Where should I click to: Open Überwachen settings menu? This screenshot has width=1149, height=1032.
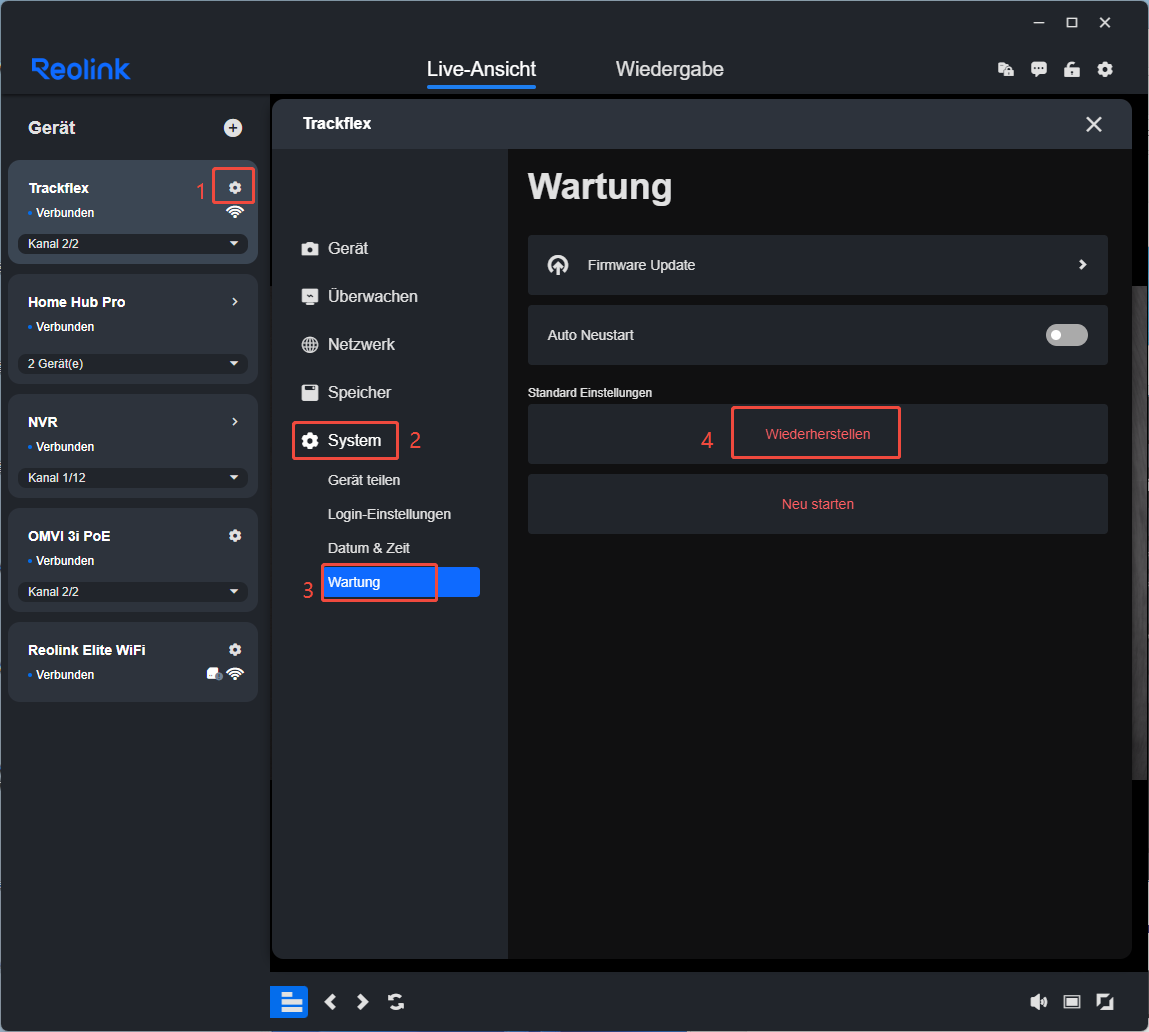pyautogui.click(x=359, y=296)
